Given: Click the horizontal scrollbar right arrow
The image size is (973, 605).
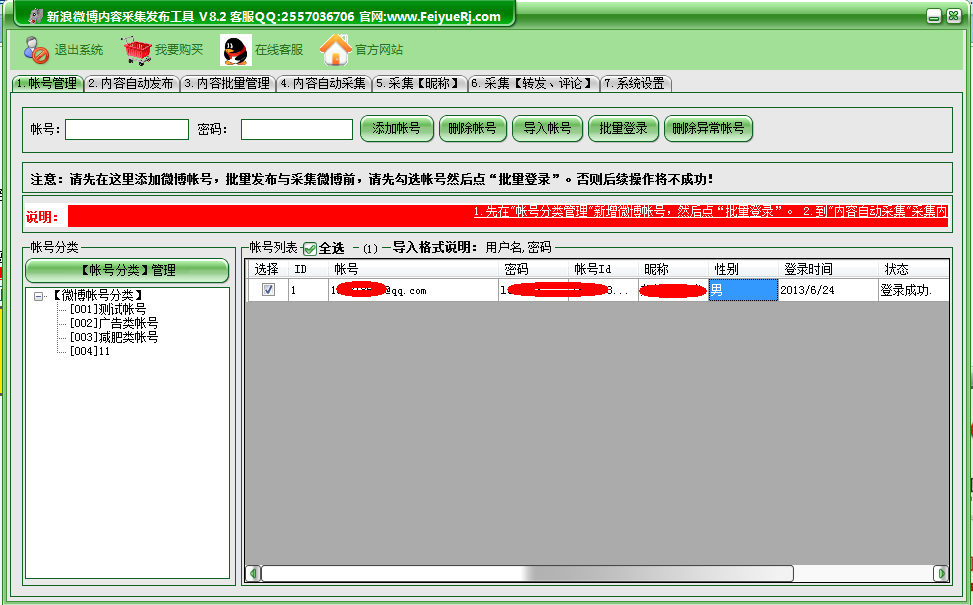Looking at the screenshot, I should [941, 573].
